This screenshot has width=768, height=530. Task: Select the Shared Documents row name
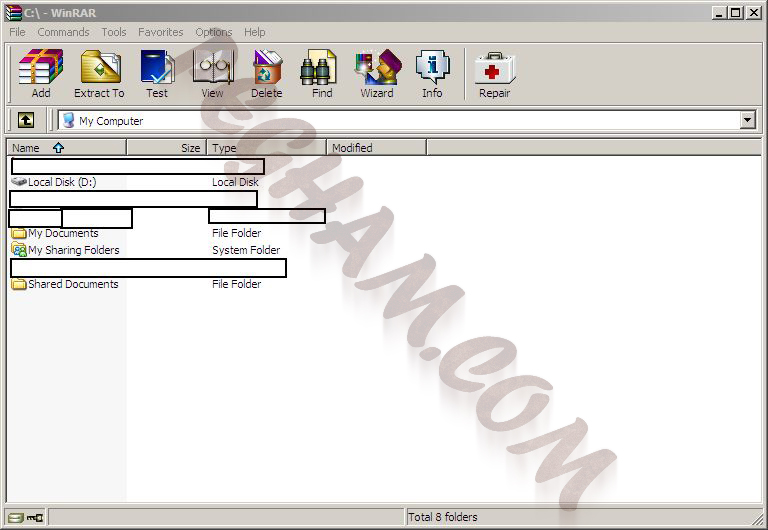coord(73,284)
